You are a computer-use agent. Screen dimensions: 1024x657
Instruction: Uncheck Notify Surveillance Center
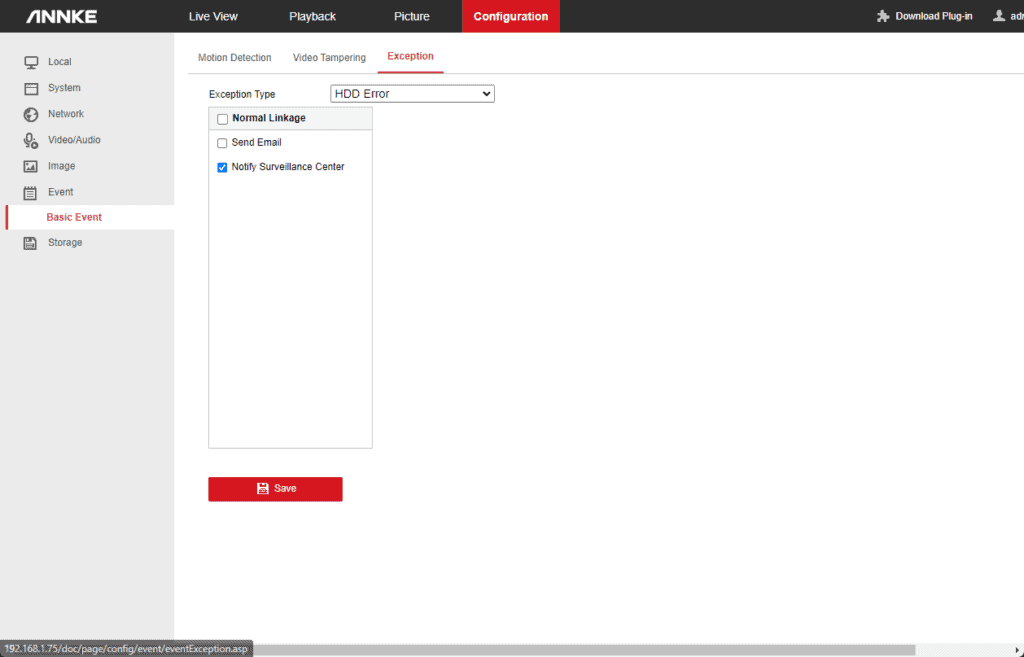tap(222, 167)
